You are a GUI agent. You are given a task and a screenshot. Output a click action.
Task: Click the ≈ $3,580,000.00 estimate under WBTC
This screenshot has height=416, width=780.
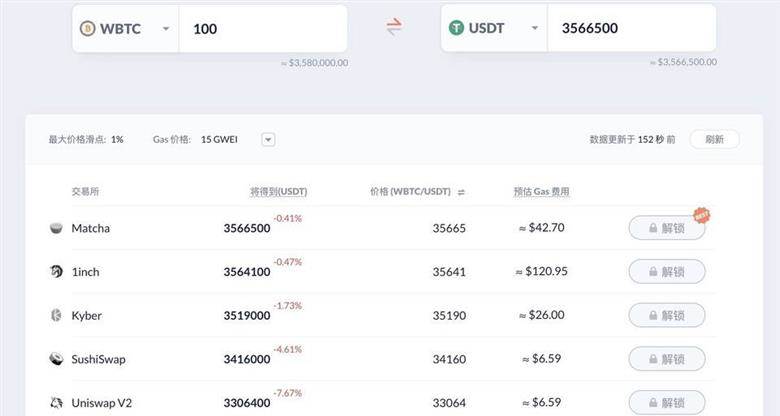[x=314, y=63]
